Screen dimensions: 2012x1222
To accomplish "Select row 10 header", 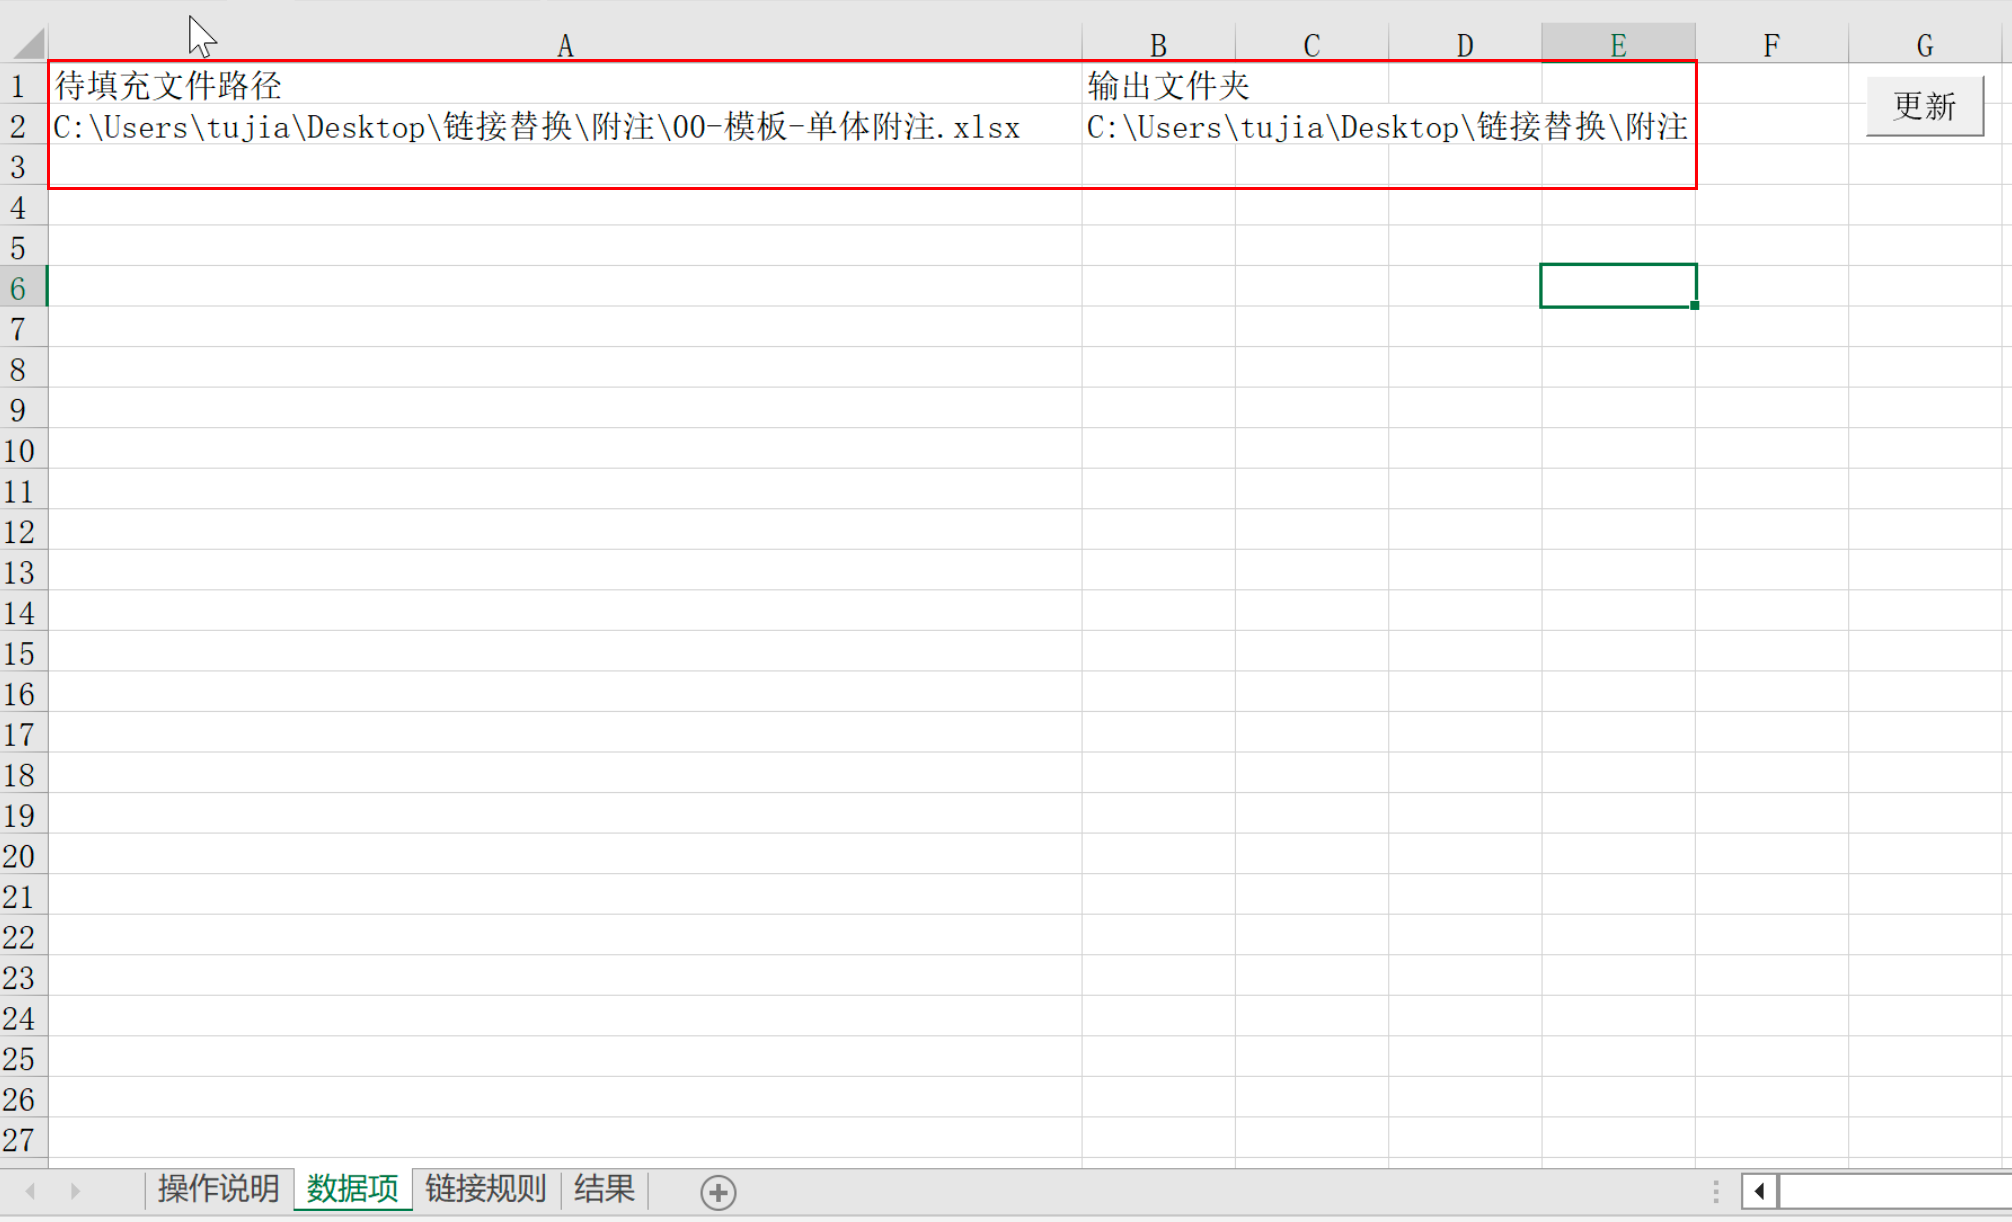I will (23, 450).
